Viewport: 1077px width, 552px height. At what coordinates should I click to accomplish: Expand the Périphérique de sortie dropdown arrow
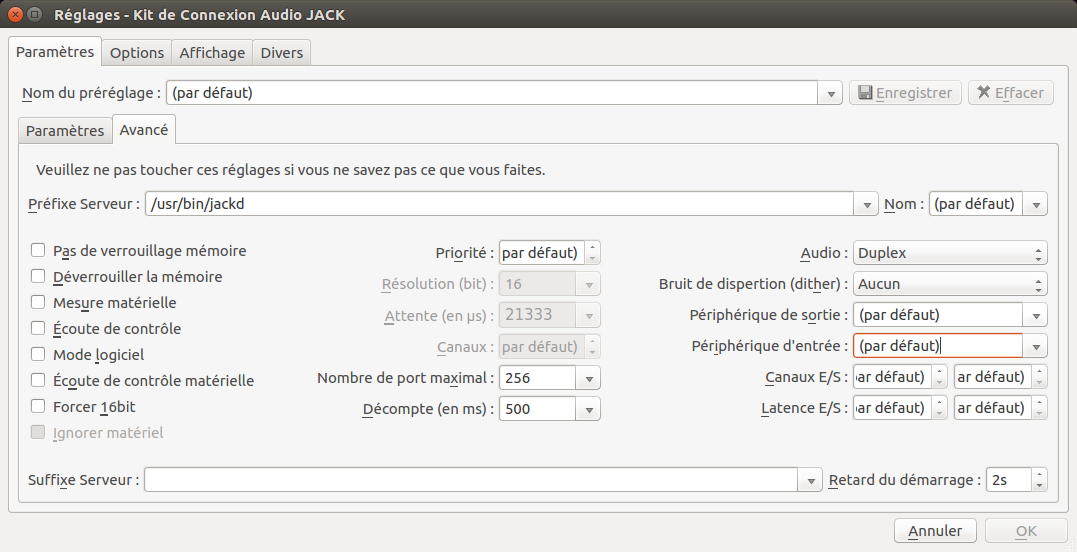[1036, 316]
